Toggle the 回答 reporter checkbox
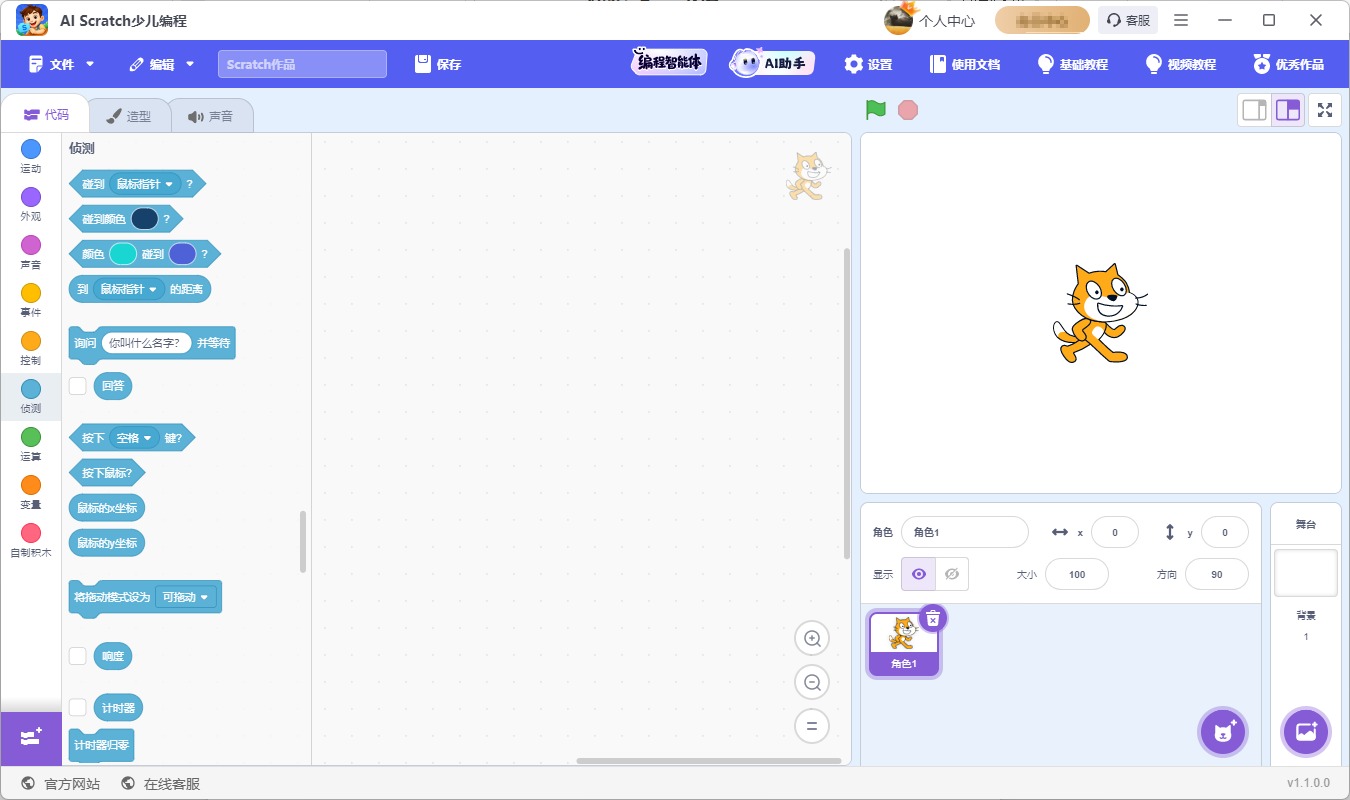This screenshot has width=1350, height=800. point(77,385)
